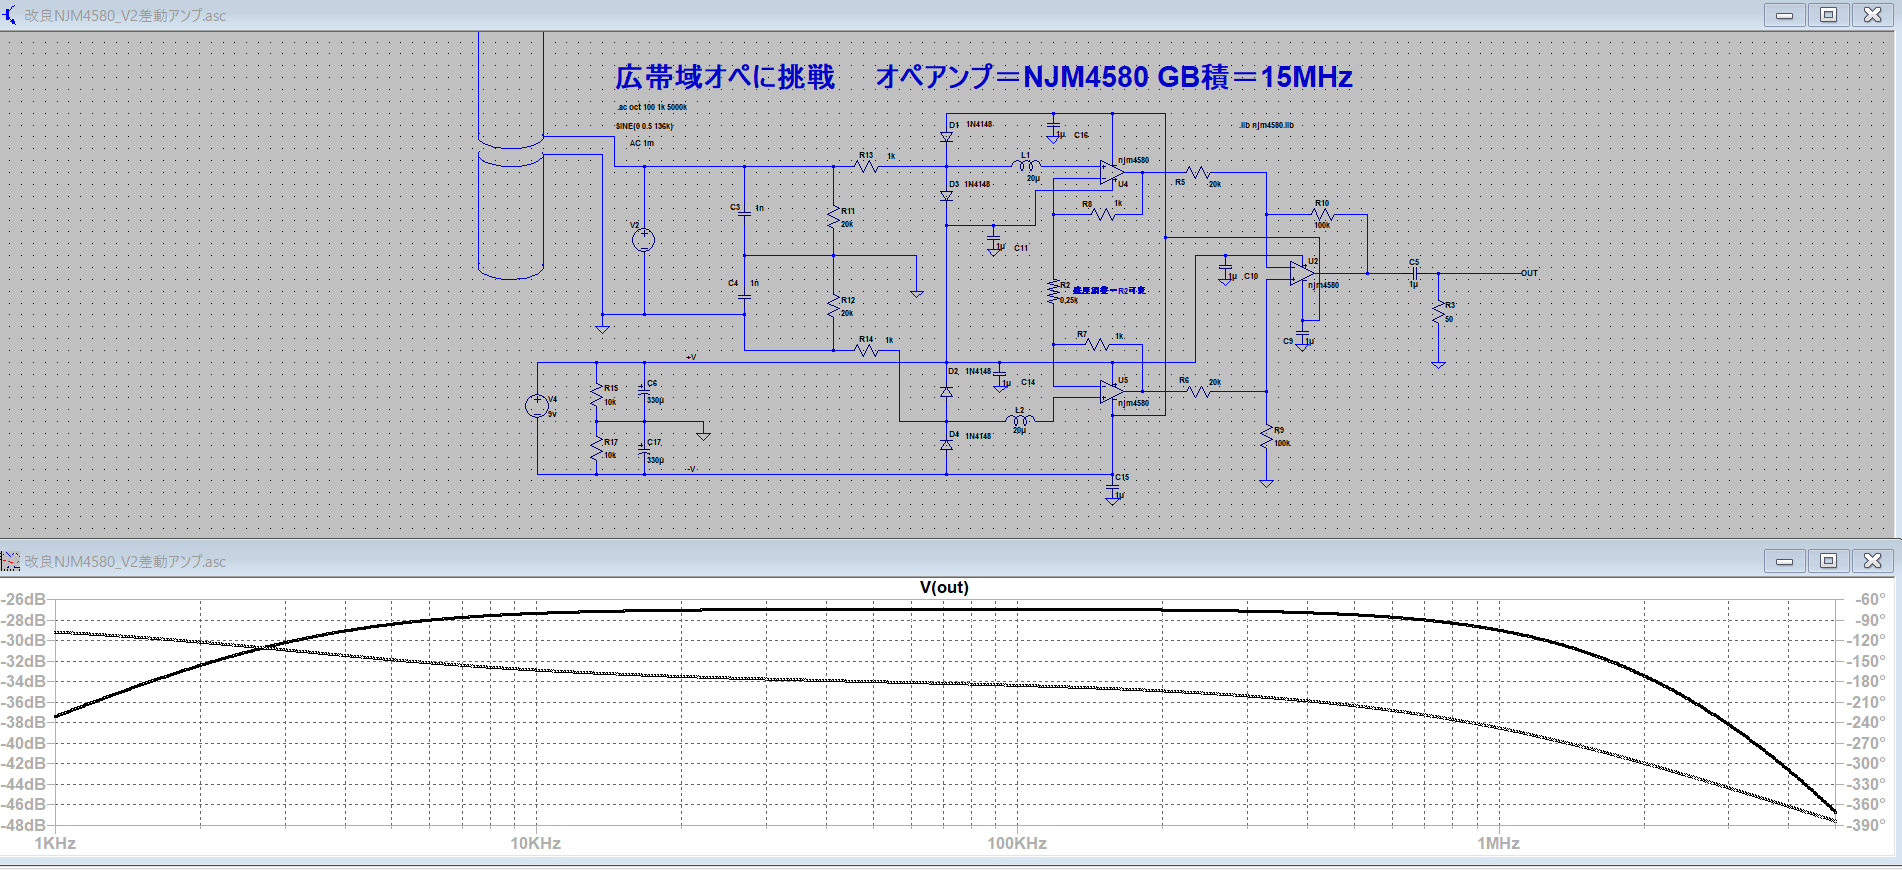Select capacitor C5 near the OUT node
Screen dimensions: 1902x870
[1414, 273]
